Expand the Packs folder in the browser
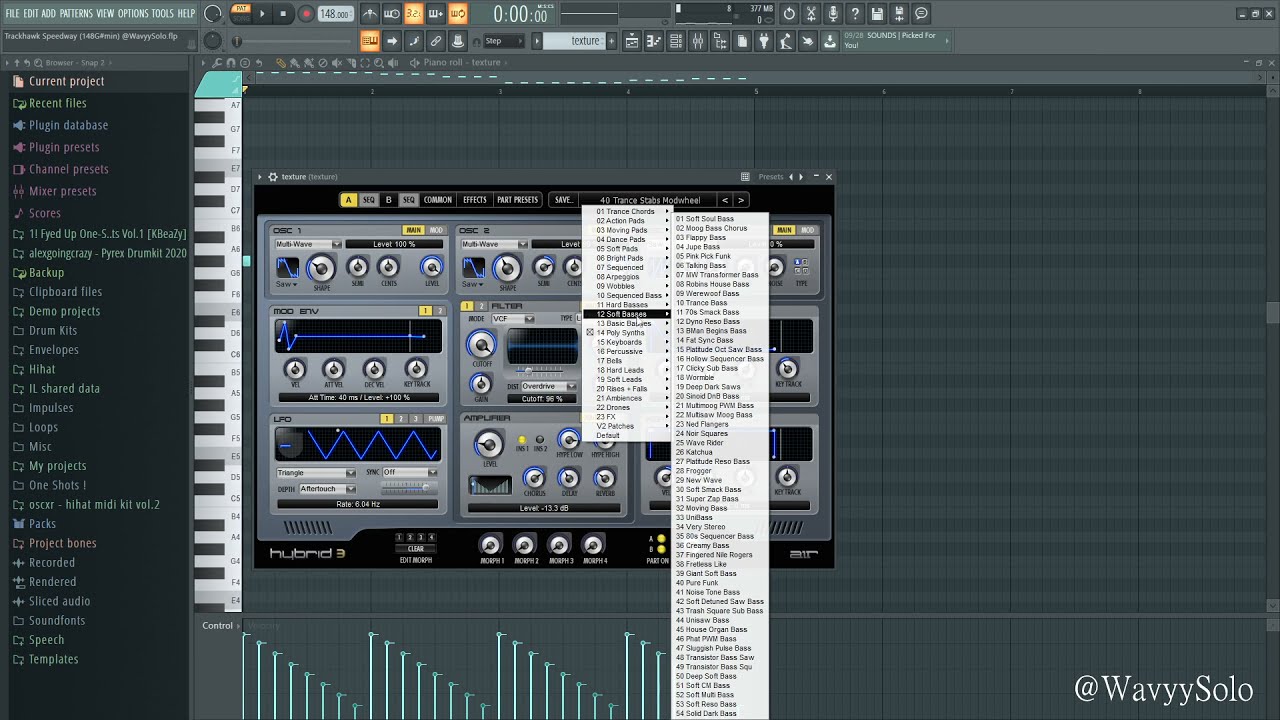The image size is (1280, 720). [42, 523]
